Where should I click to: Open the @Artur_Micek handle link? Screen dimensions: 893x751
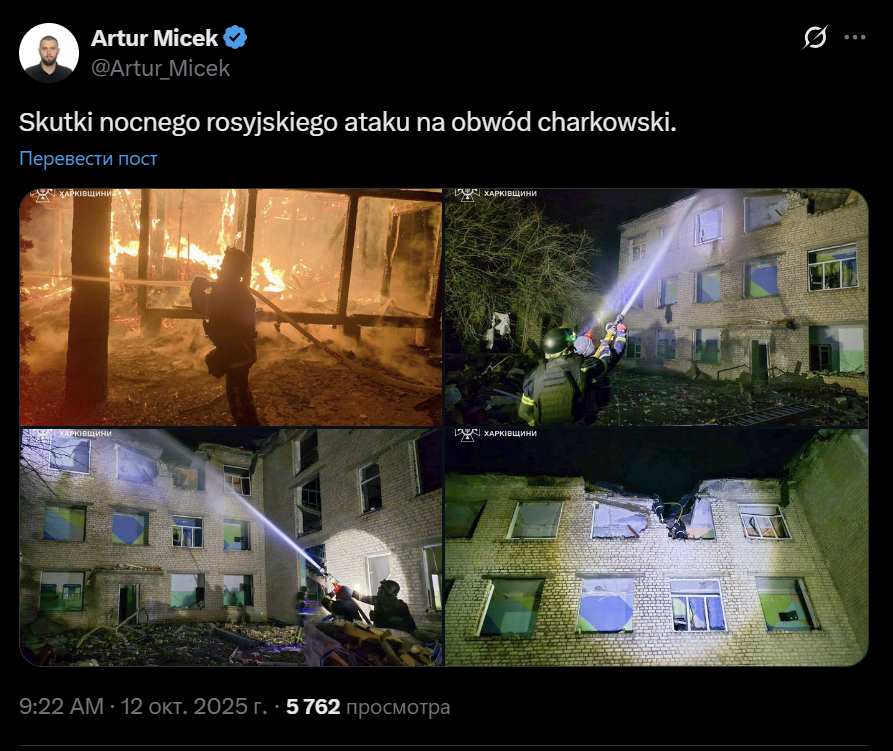pos(161,68)
